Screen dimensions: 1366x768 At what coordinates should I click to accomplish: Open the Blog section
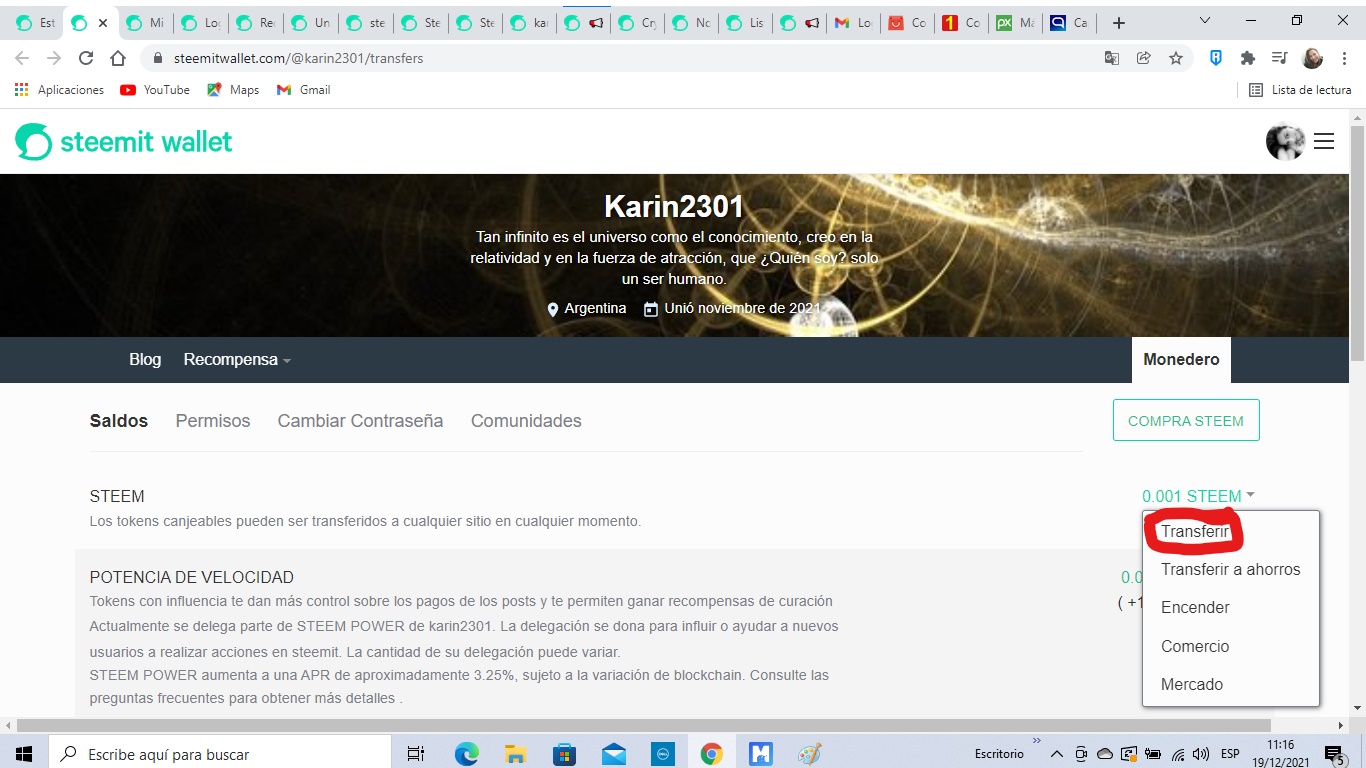tap(145, 360)
